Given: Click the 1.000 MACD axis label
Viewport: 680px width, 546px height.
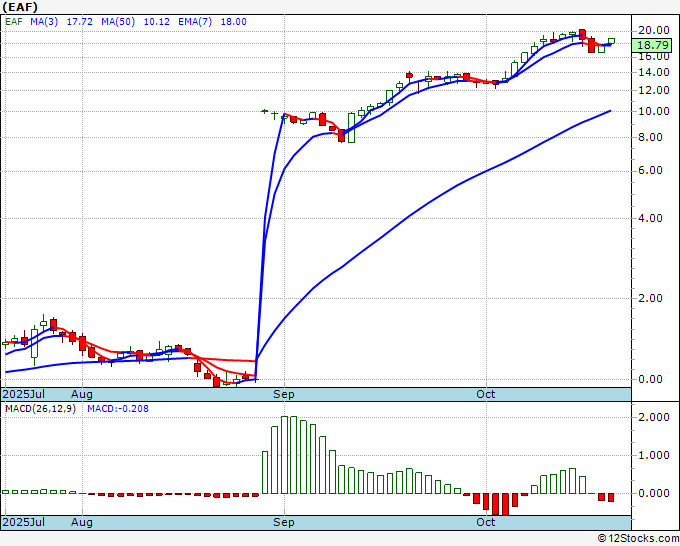Looking at the screenshot, I should point(654,455).
